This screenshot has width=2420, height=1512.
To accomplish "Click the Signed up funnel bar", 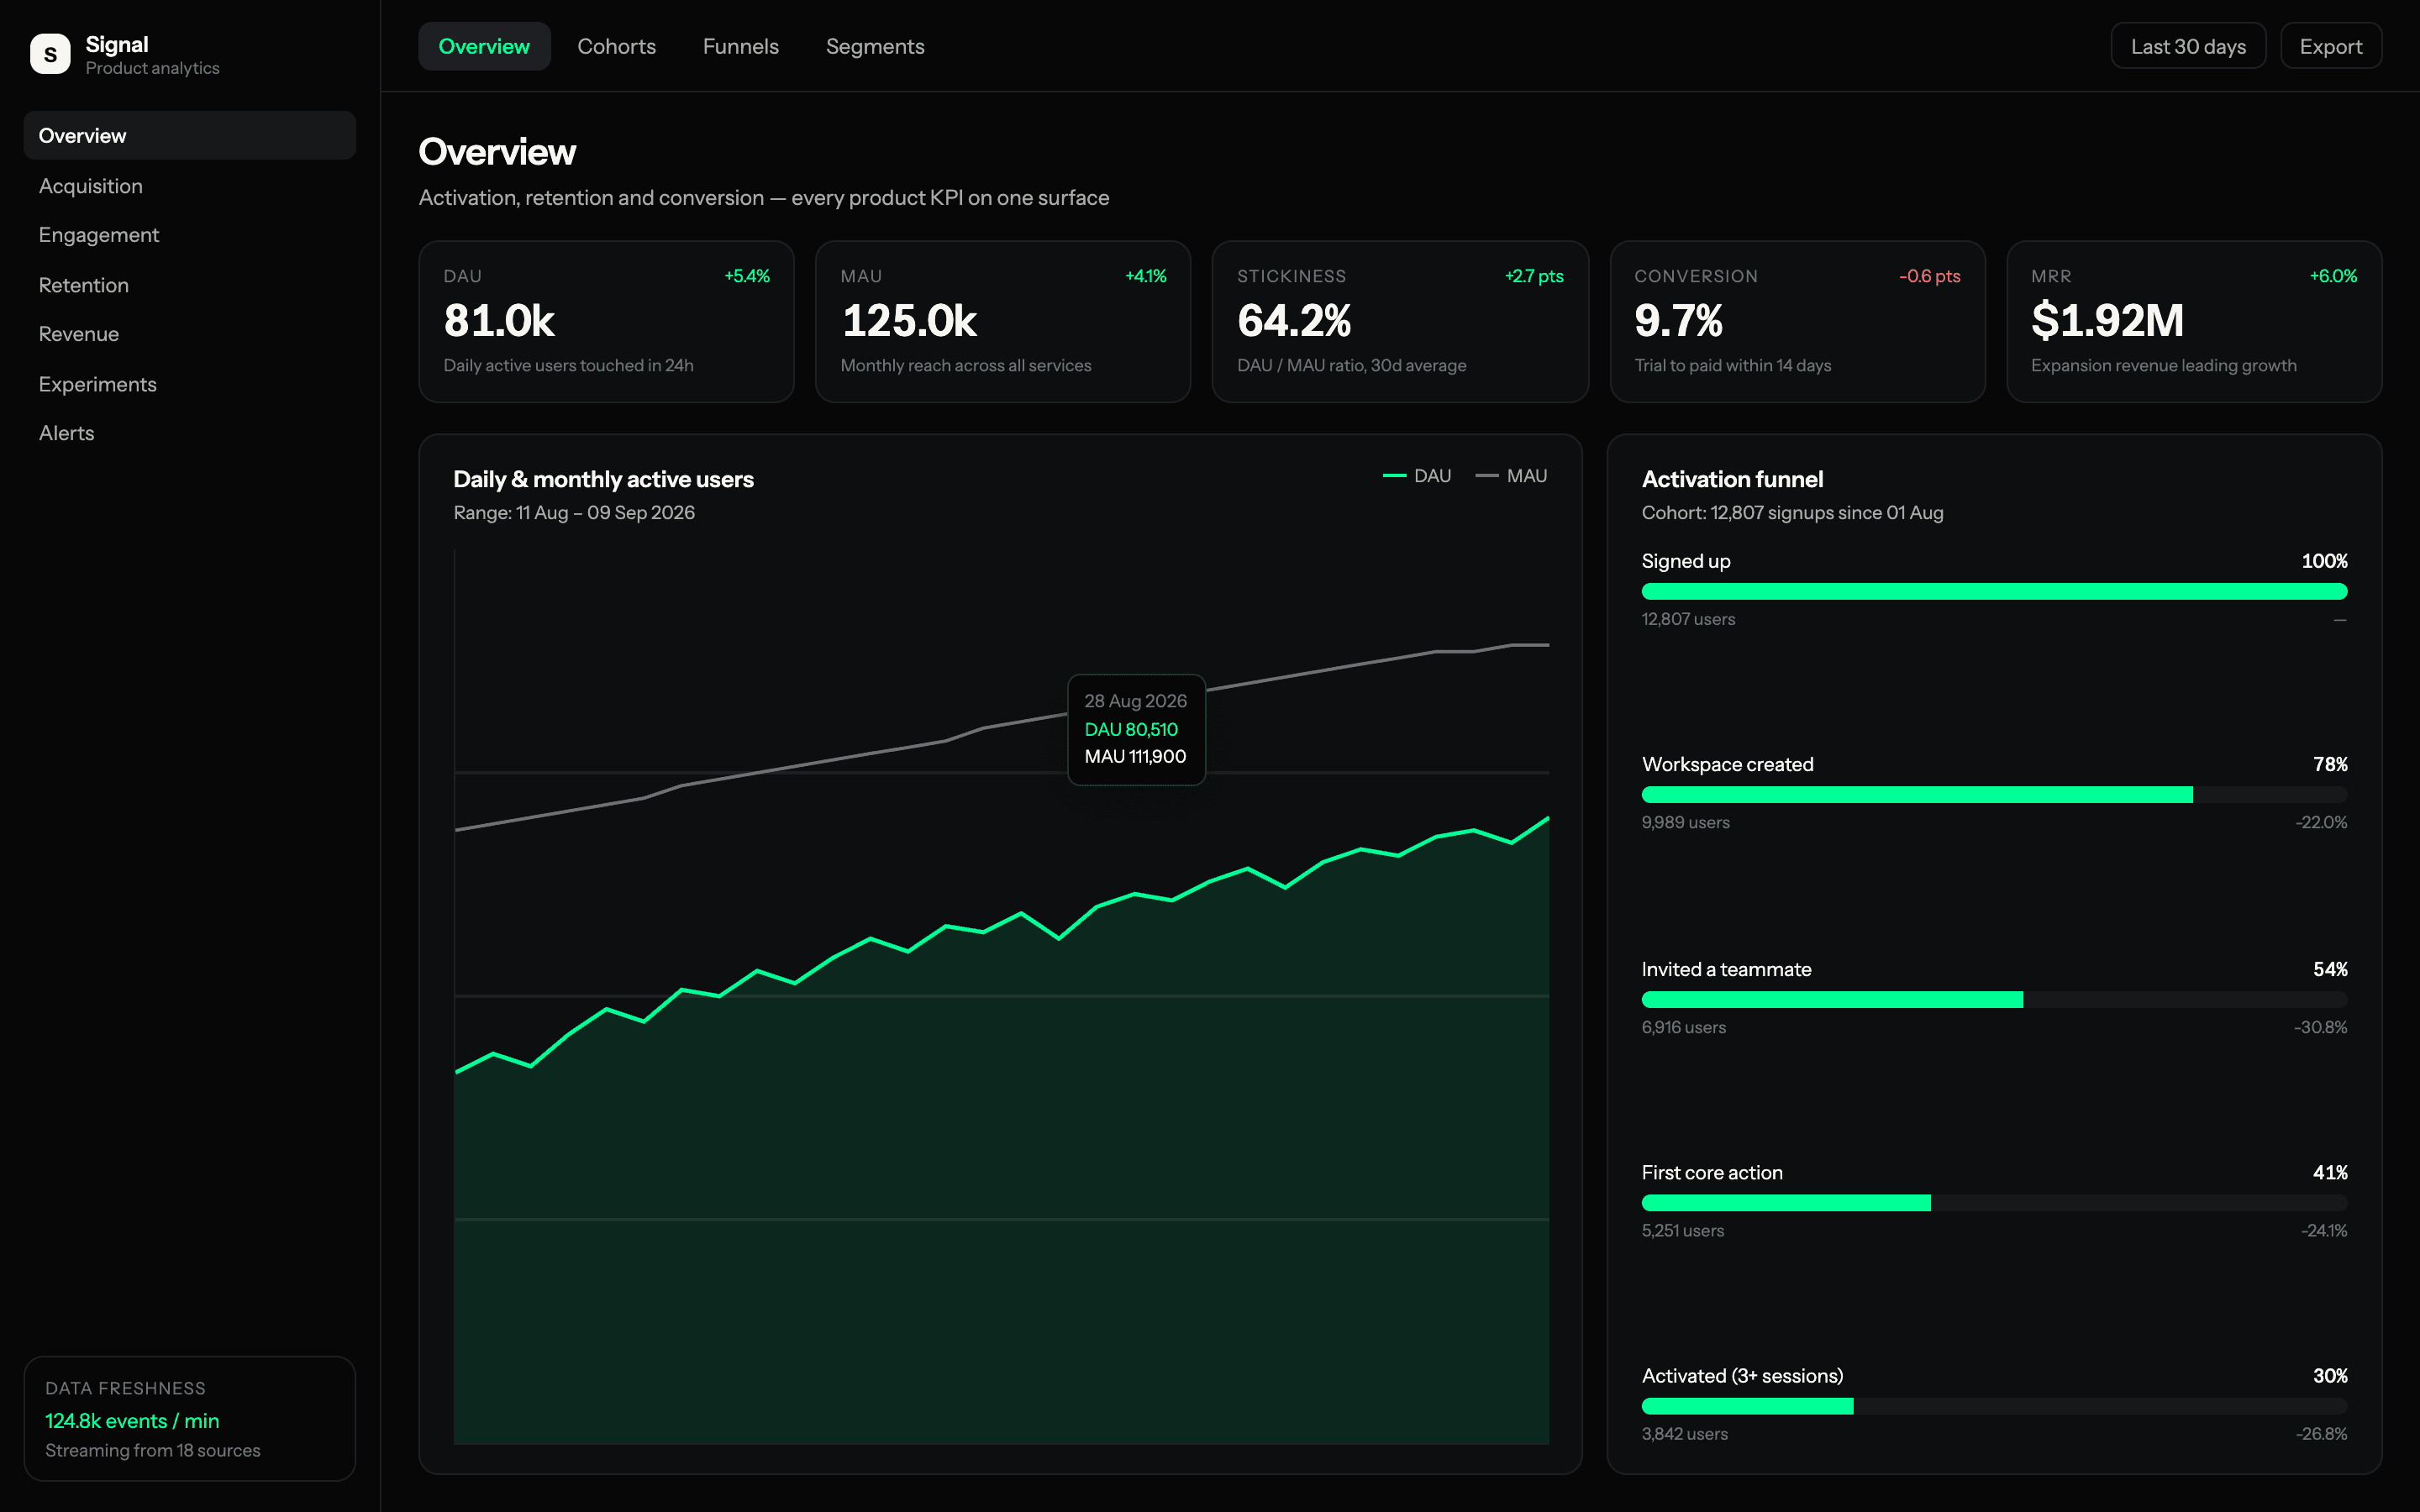I will [x=1994, y=592].
